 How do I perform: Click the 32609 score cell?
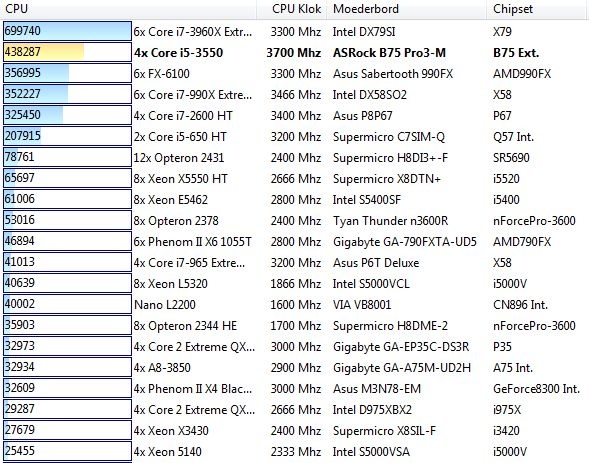point(68,389)
